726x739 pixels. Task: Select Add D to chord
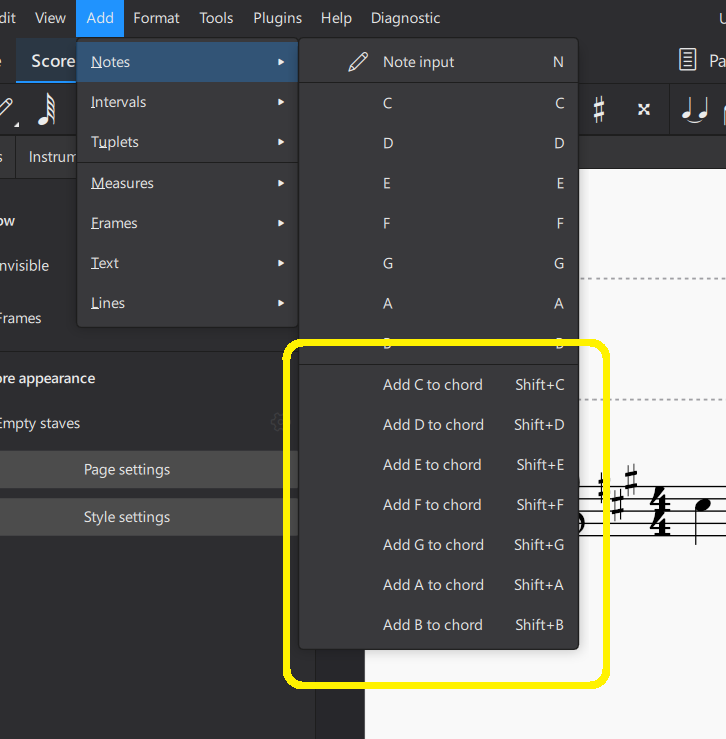pos(438,425)
